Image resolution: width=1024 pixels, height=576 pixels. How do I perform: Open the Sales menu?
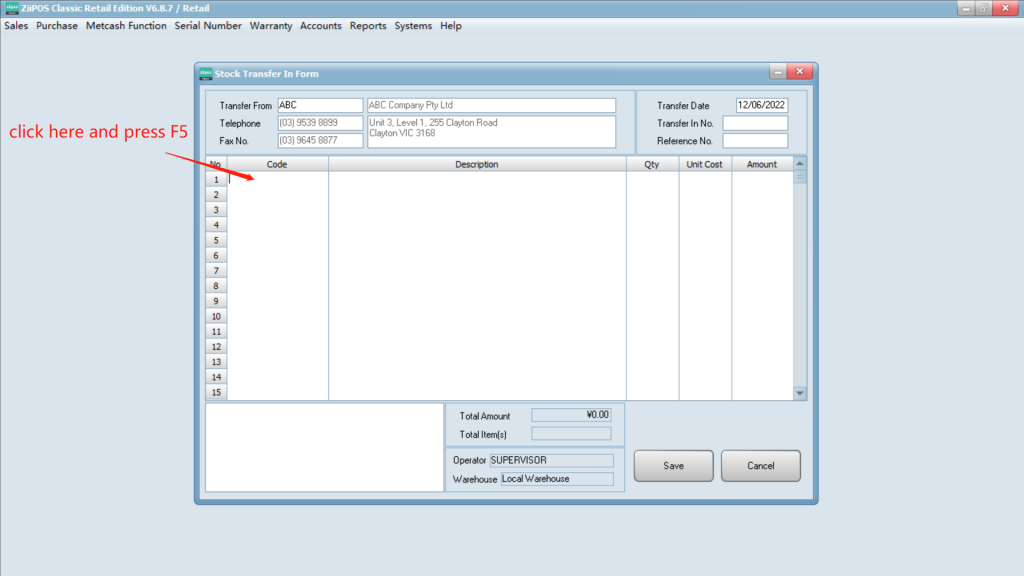pyautogui.click(x=16, y=26)
